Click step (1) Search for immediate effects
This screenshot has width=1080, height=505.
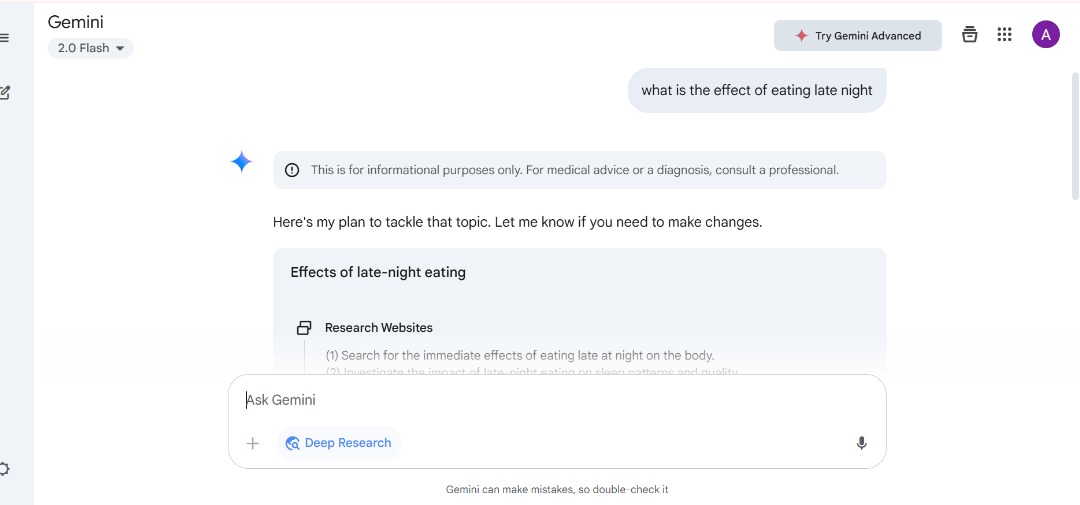pyautogui.click(x=520, y=355)
